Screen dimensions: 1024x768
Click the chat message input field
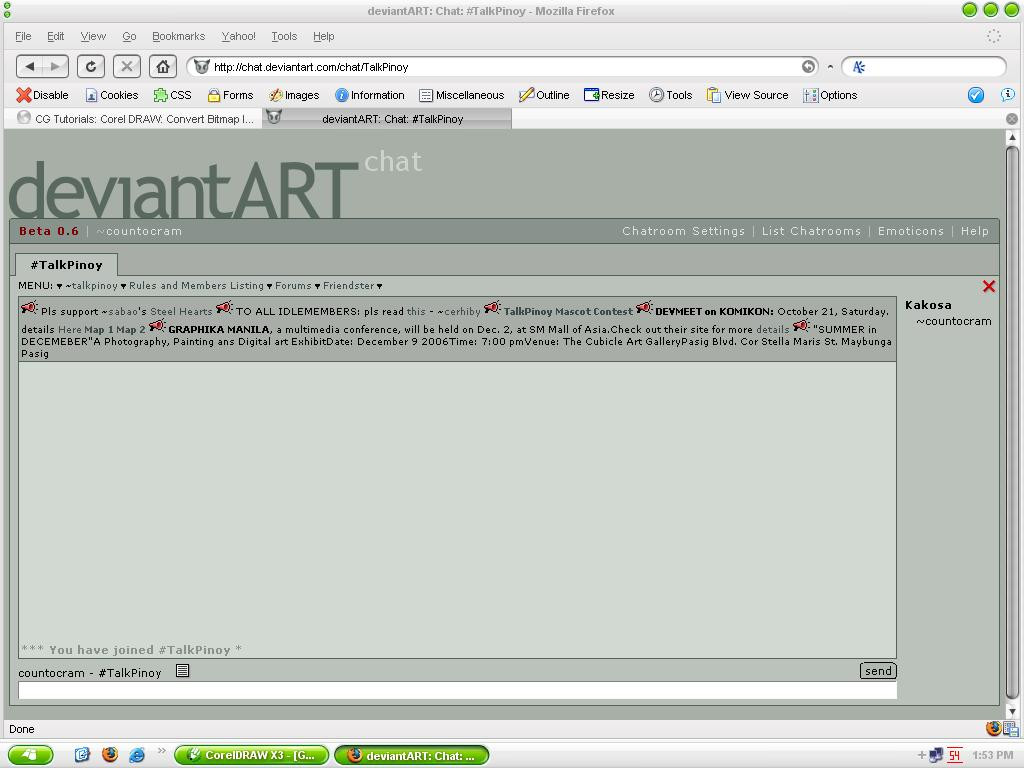click(457, 690)
